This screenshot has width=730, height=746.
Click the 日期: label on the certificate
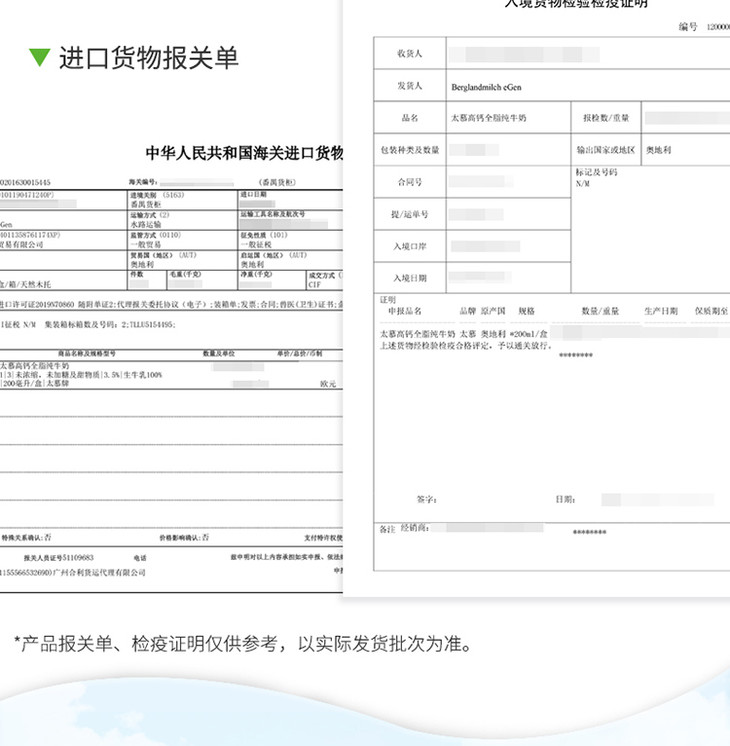[x=565, y=500]
